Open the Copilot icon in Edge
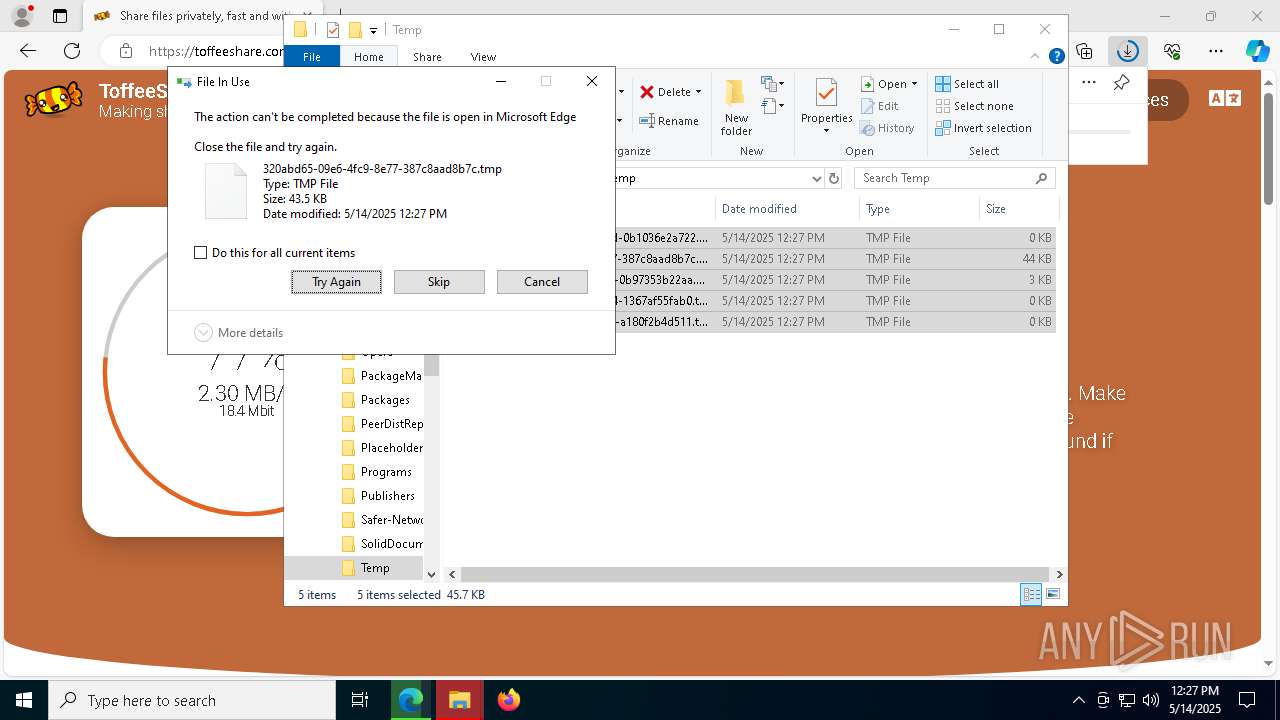The image size is (1280, 720). tap(1257, 51)
